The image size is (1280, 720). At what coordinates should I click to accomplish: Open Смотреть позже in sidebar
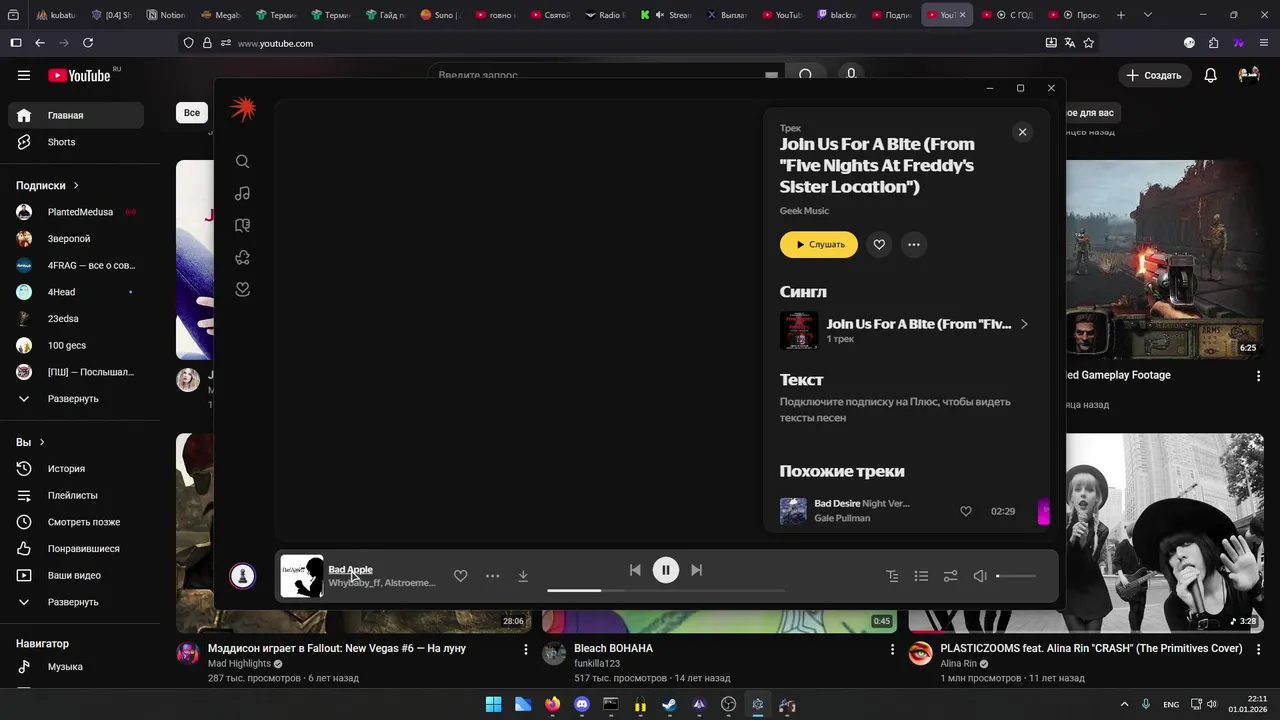(x=76, y=522)
